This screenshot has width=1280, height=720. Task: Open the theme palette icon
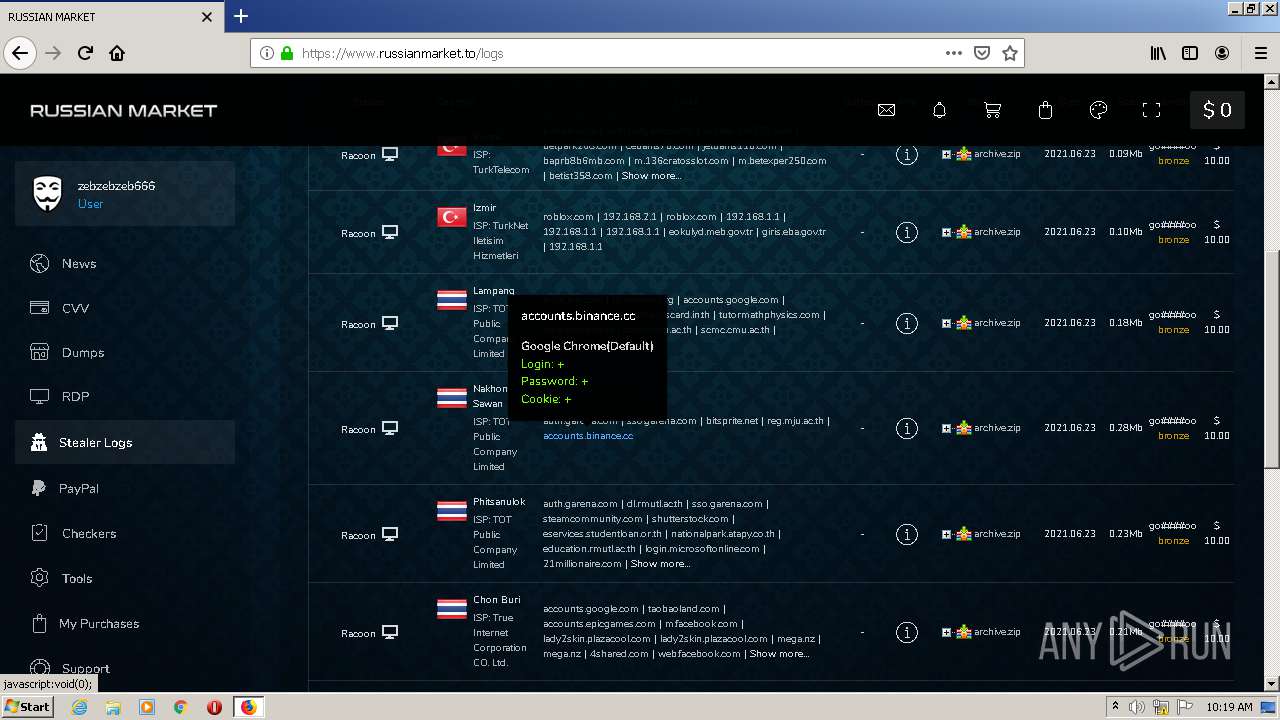1098,110
